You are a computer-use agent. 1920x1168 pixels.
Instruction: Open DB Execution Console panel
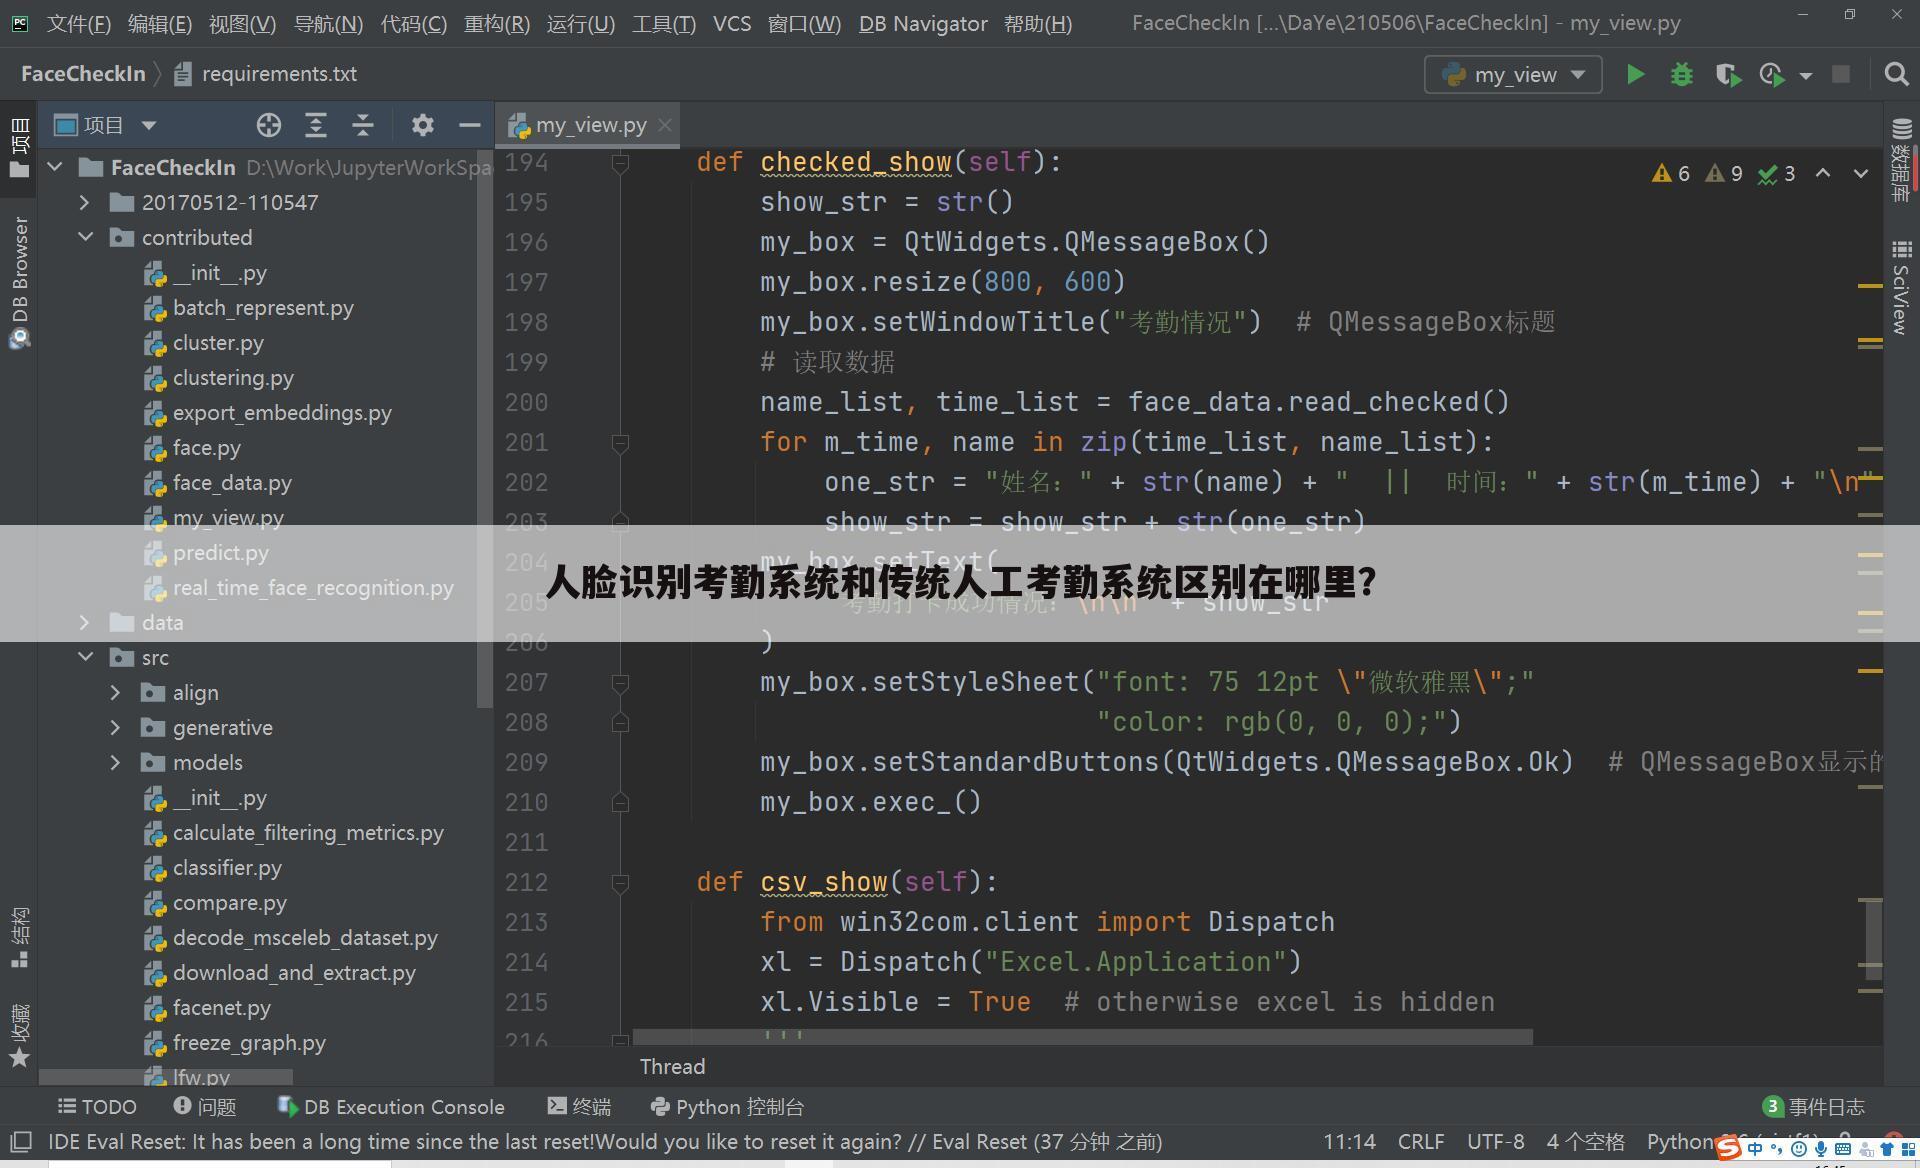pos(391,1107)
